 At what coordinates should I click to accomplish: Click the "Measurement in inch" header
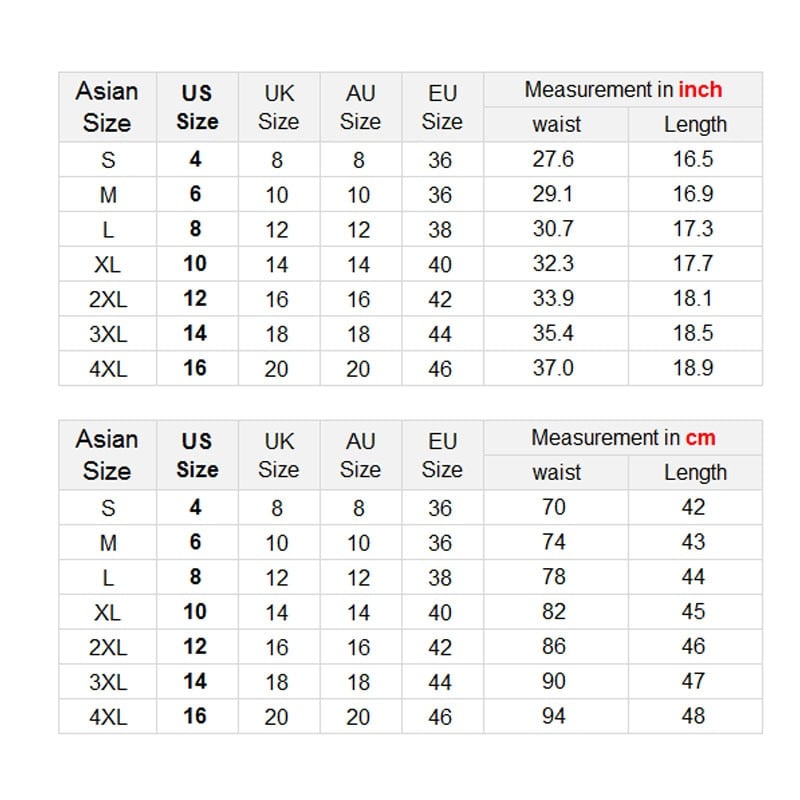coord(623,90)
